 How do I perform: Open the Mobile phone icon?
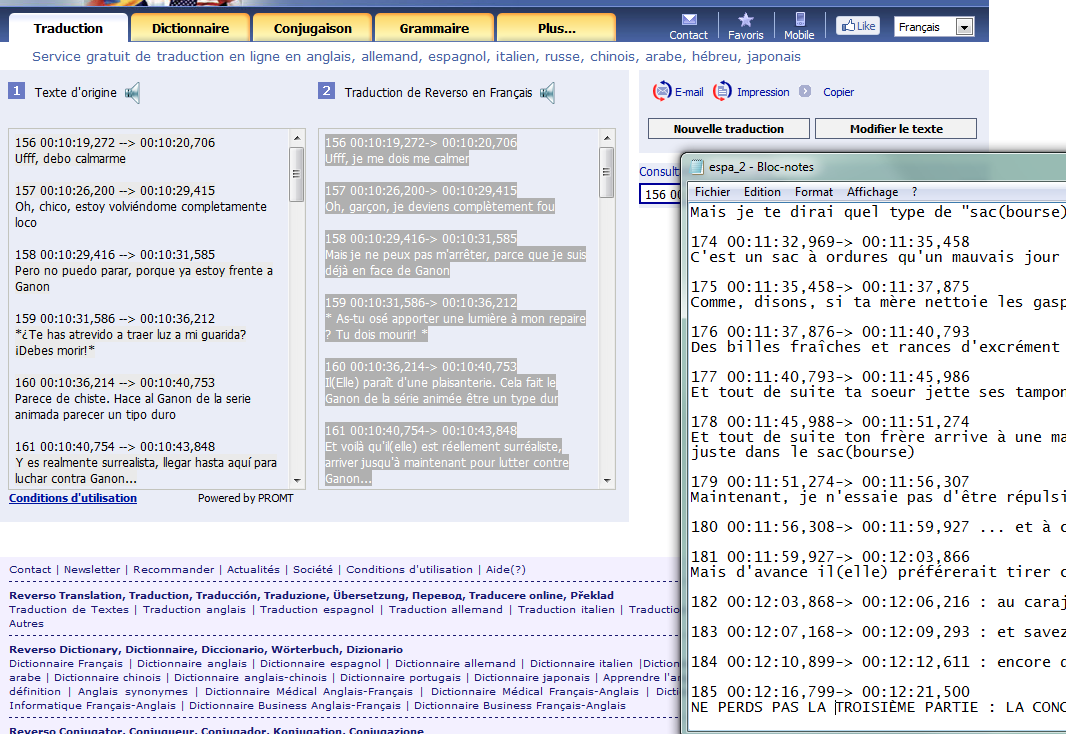point(800,19)
